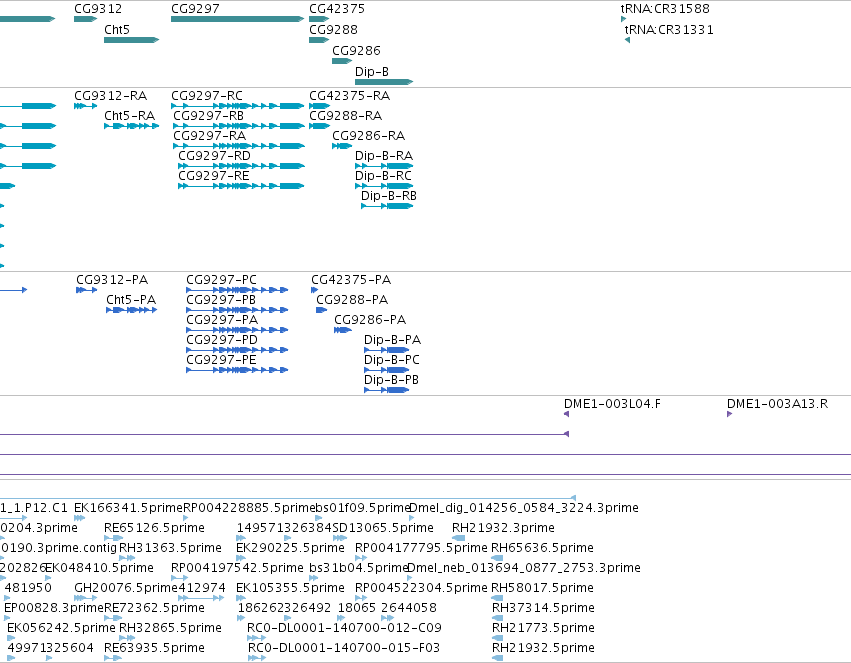The width and height of the screenshot is (851, 663).
Task: Select the CG42375 gene label
Action: click(x=337, y=9)
